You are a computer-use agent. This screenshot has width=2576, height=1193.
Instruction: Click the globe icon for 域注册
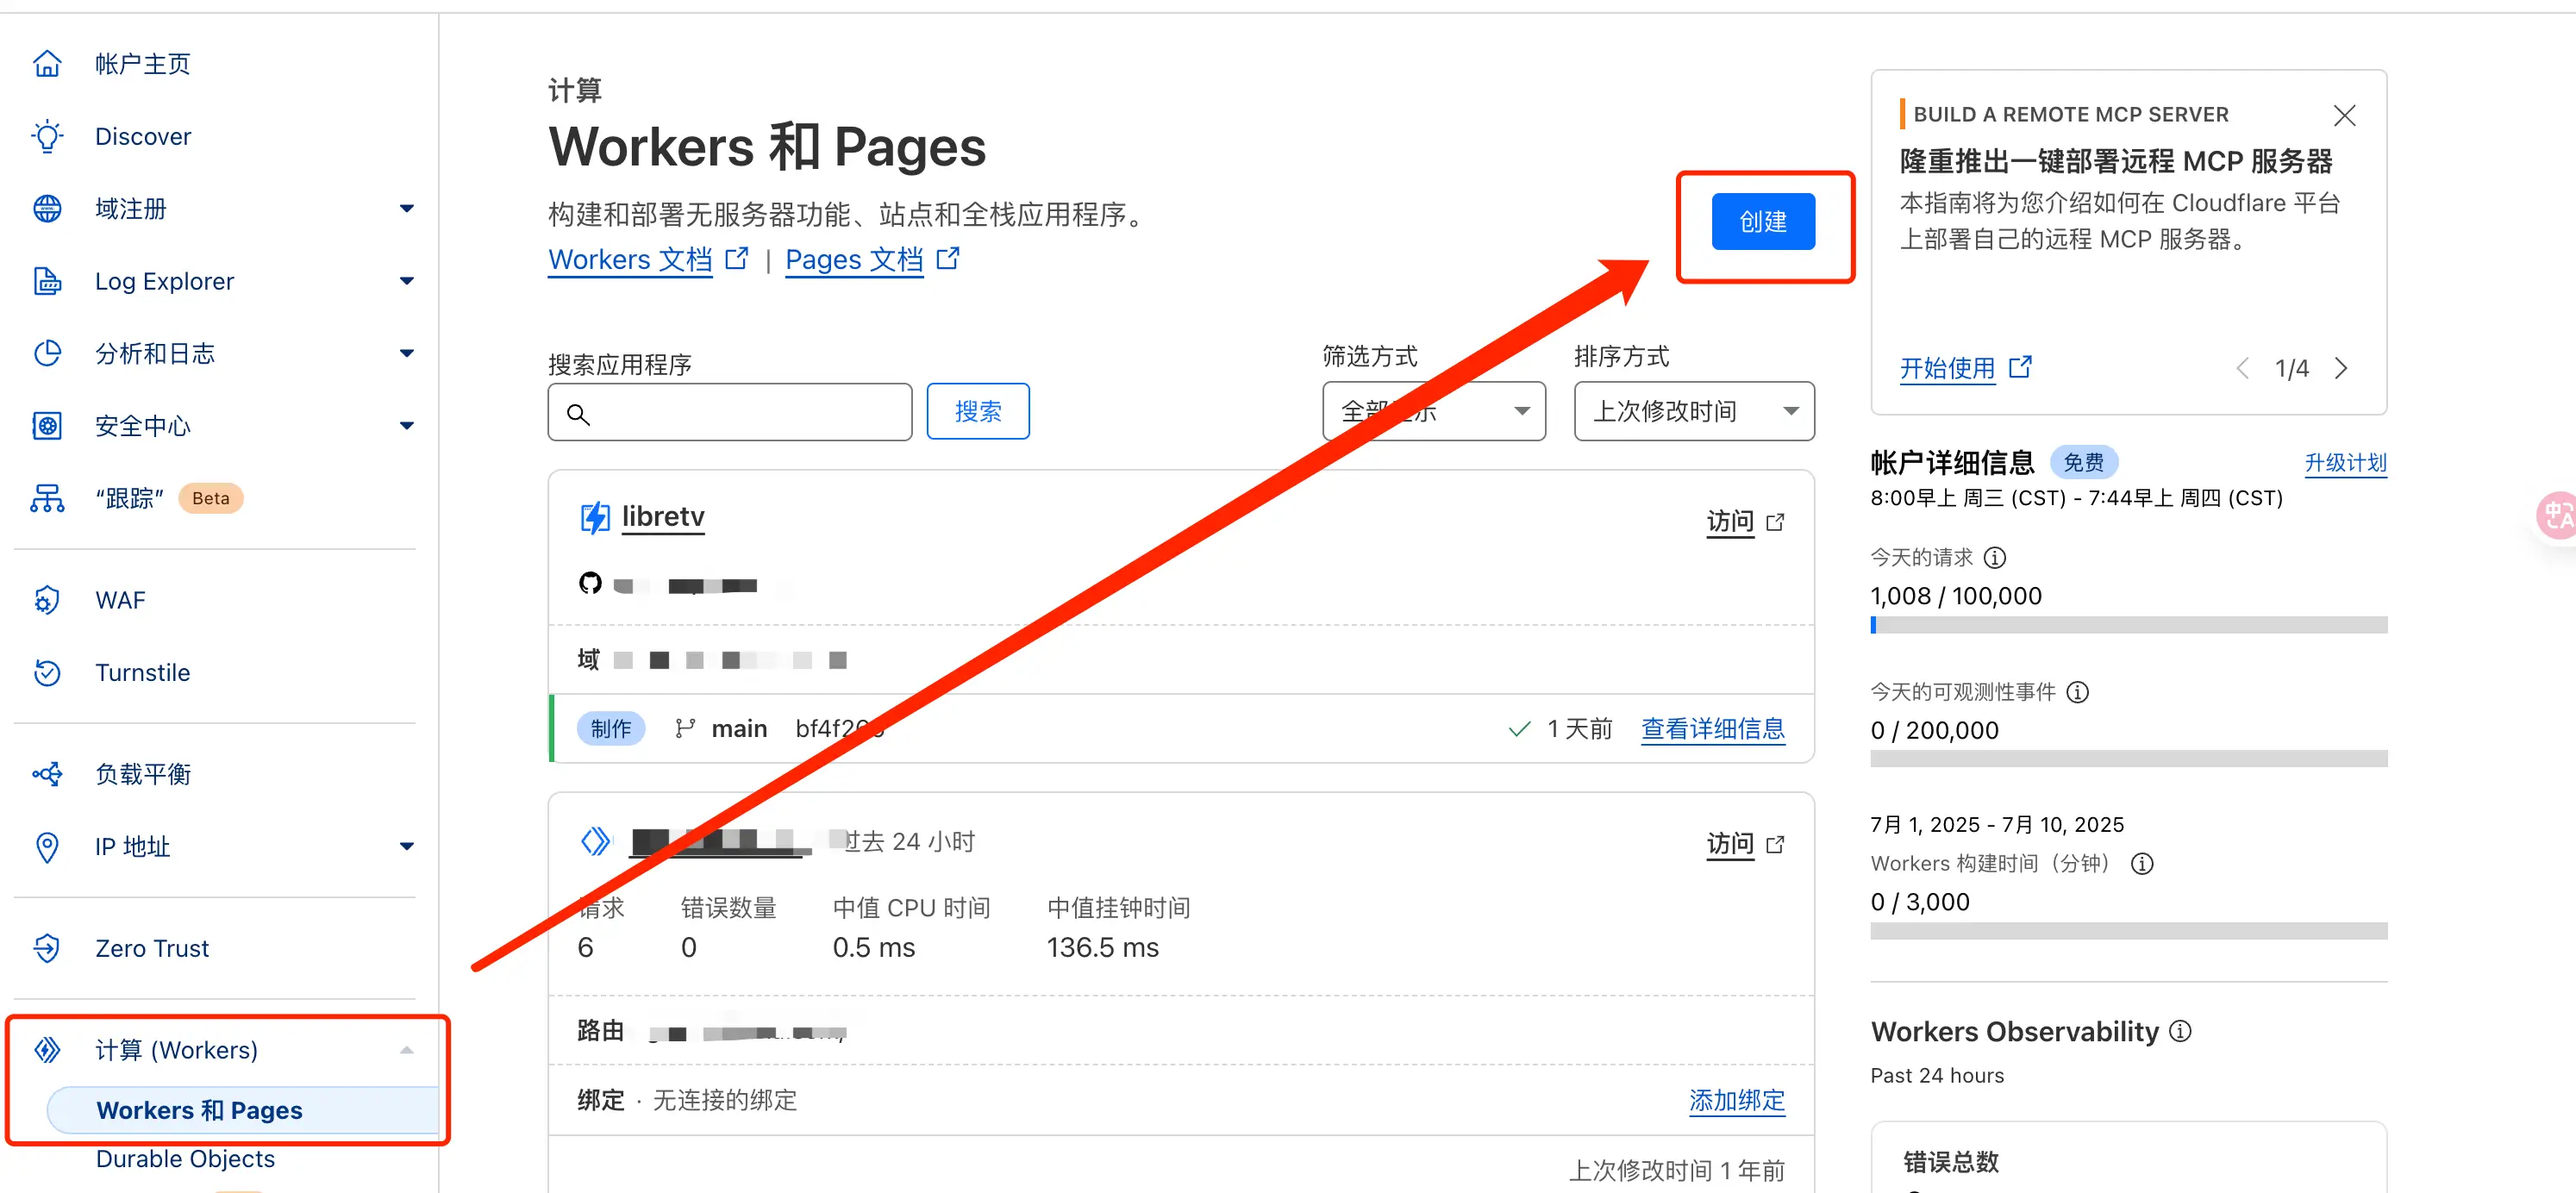coord(47,208)
